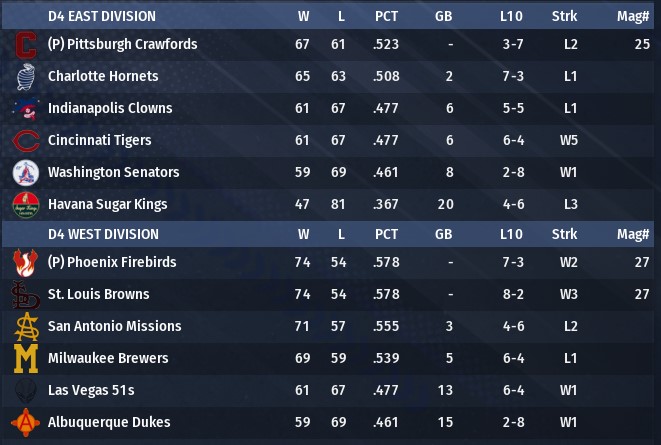
Task: Click the San Antonio Missions logo
Action: click(x=25, y=327)
